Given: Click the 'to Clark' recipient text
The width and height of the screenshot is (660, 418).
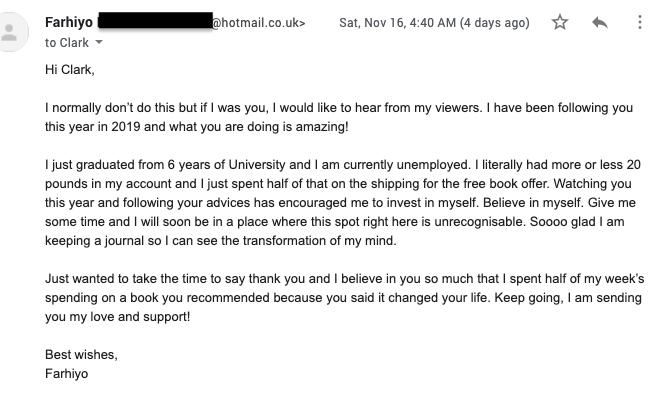Looking at the screenshot, I should pyautogui.click(x=67, y=43).
